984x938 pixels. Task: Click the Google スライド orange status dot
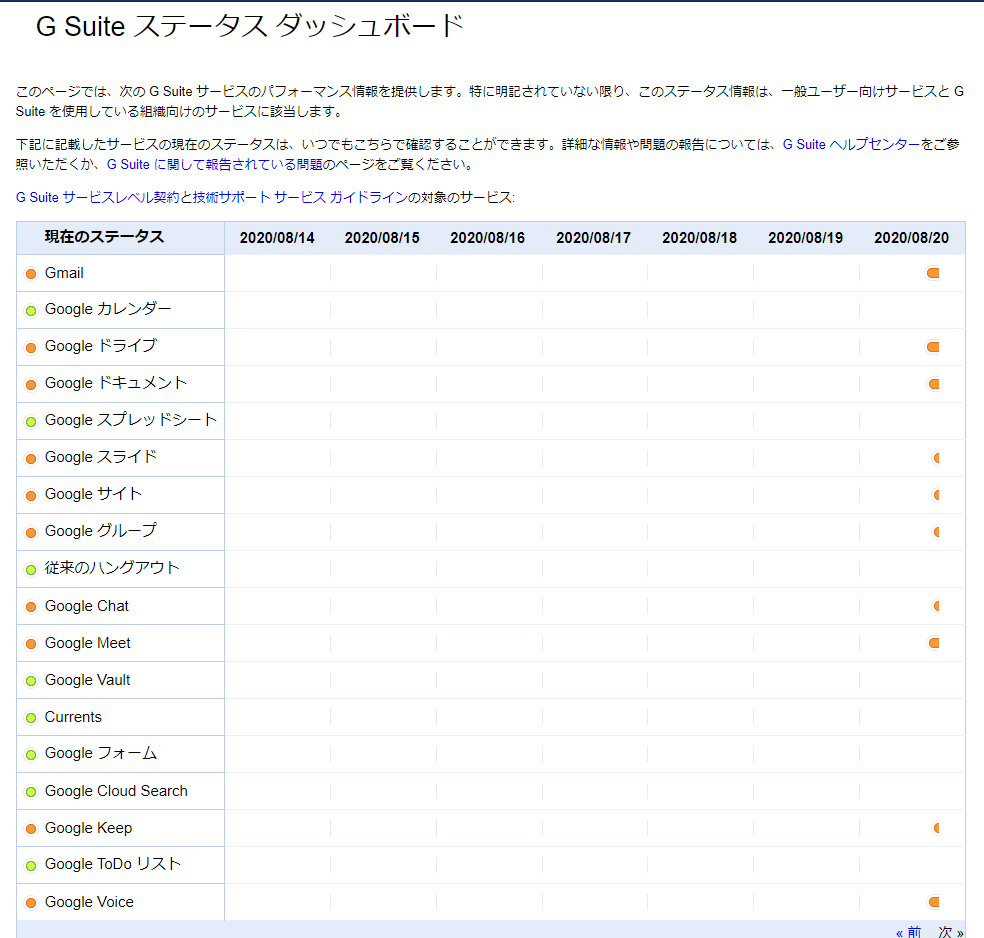(x=31, y=459)
